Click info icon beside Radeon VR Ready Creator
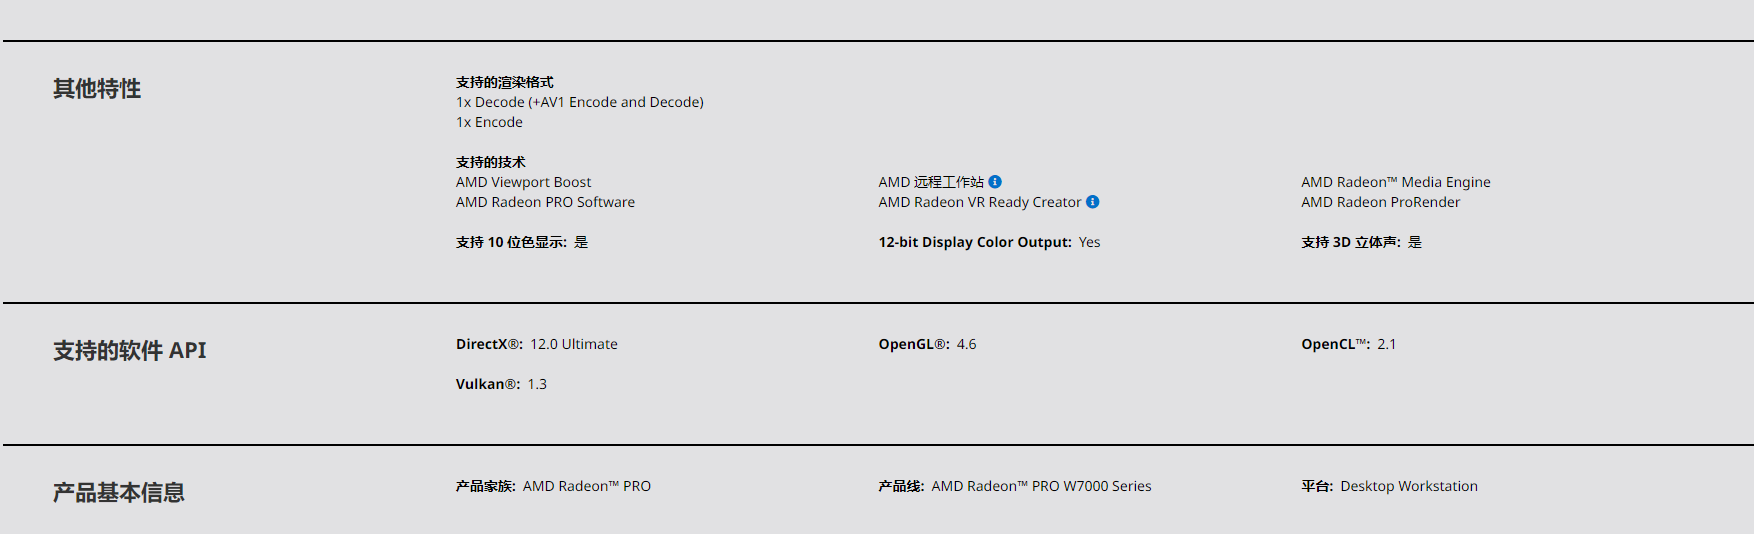The image size is (1754, 534). pyautogui.click(x=1093, y=202)
